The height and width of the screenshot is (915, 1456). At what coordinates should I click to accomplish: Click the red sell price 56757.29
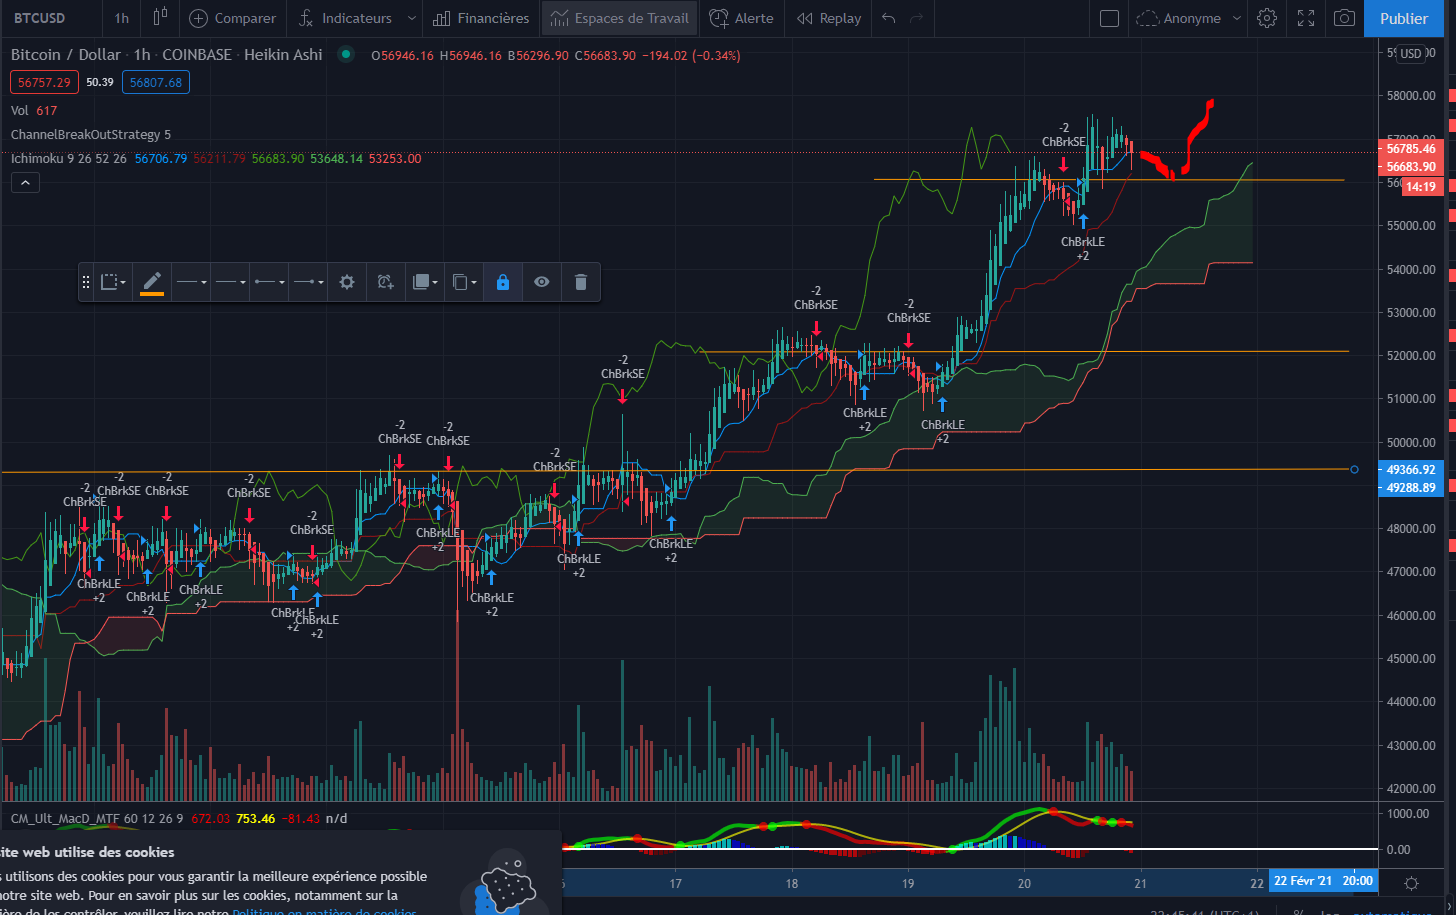[x=44, y=82]
